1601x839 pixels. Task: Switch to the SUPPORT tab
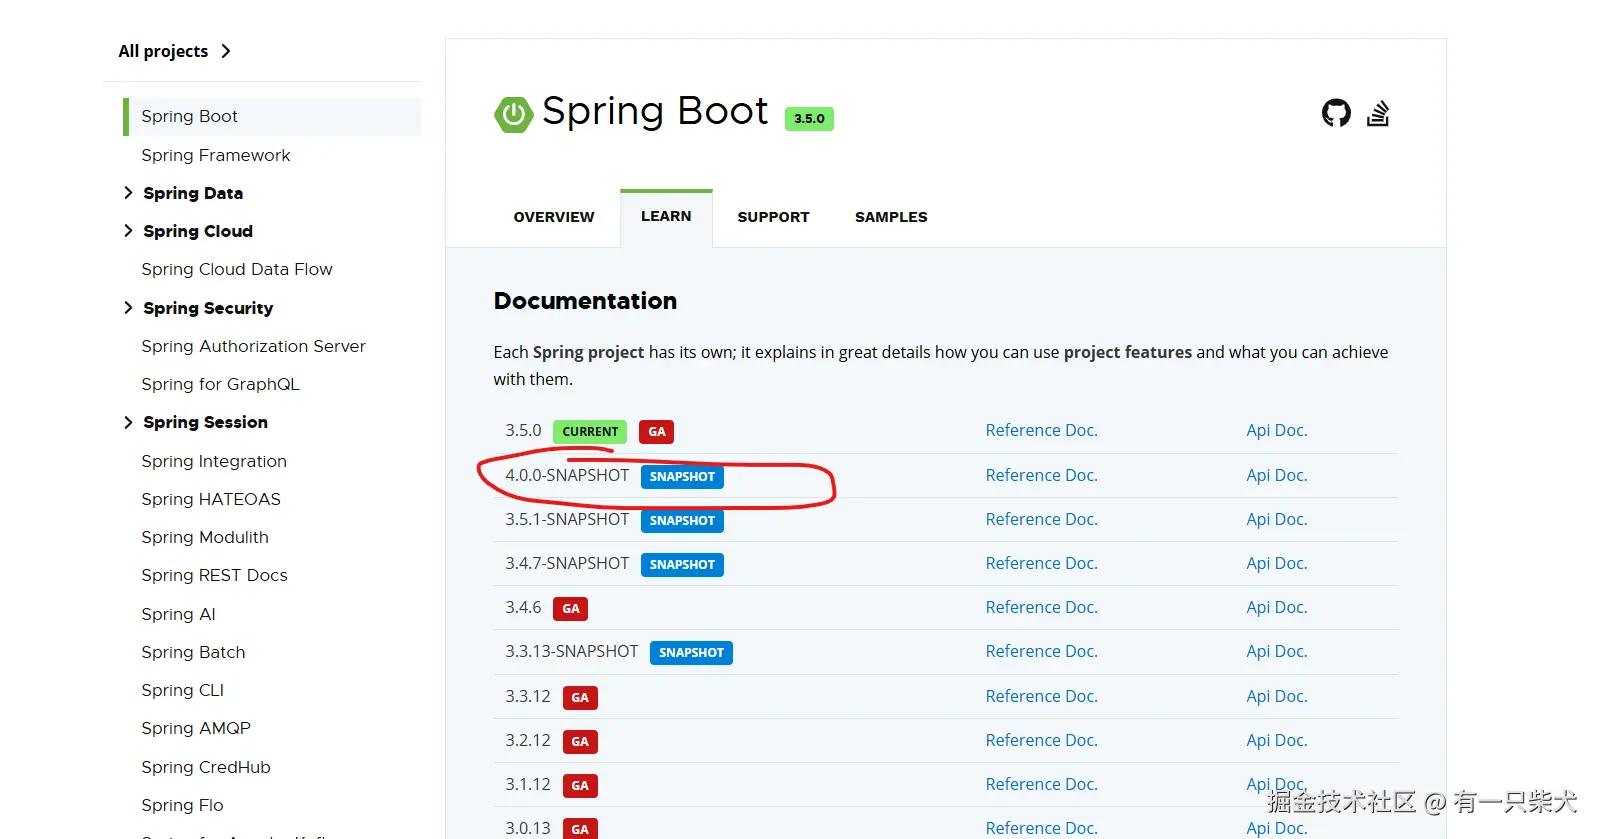point(773,217)
